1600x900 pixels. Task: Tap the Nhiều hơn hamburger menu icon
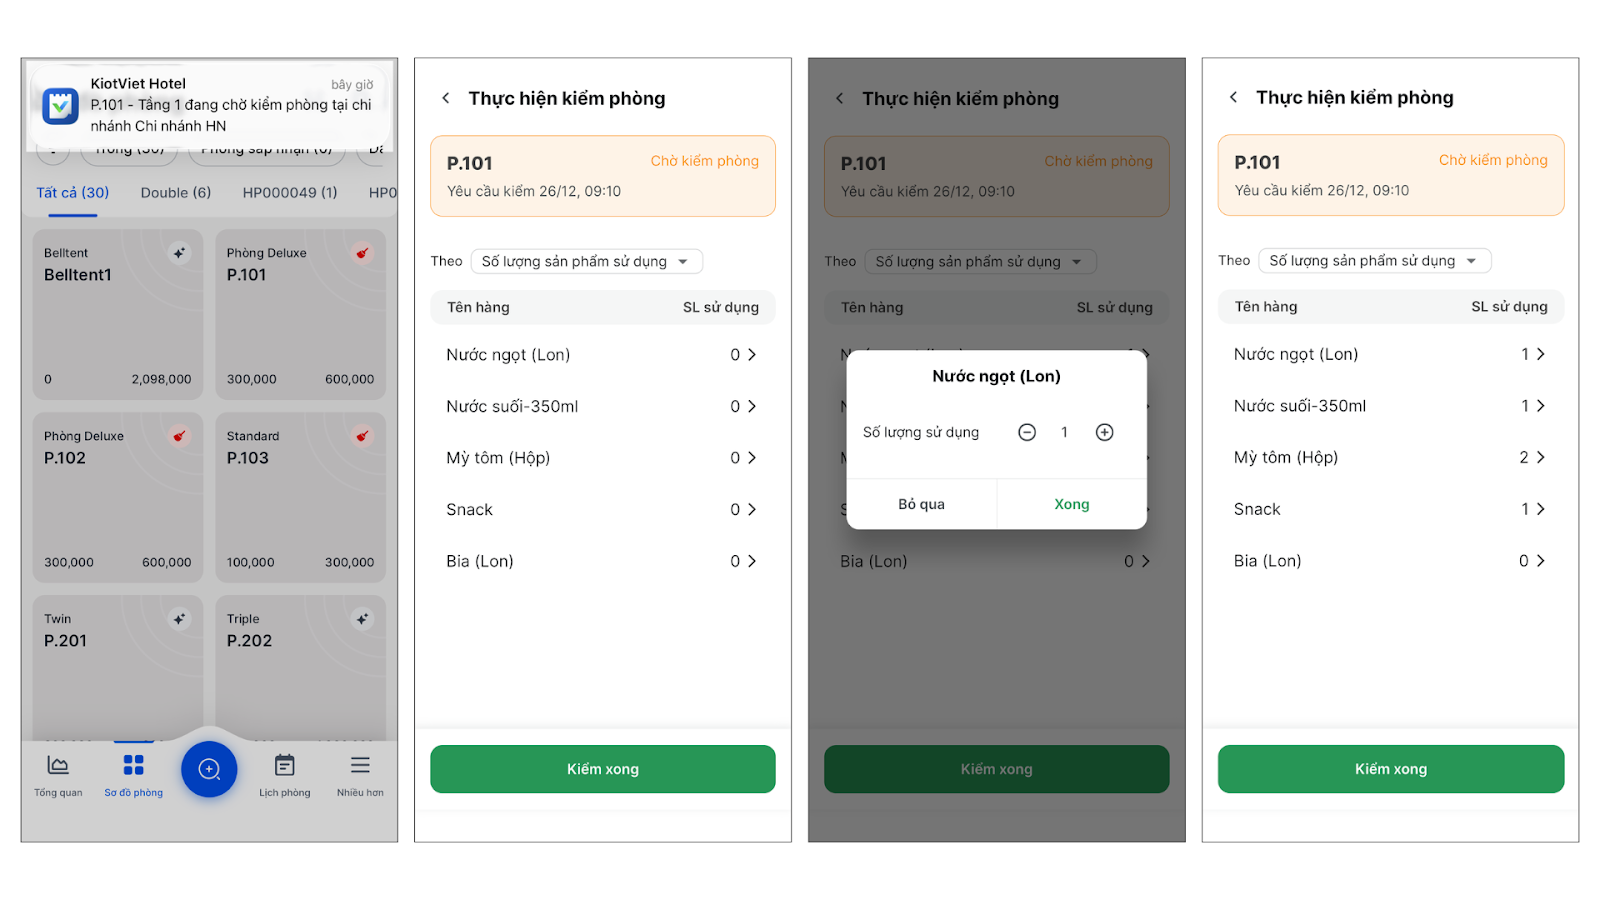tap(360, 766)
